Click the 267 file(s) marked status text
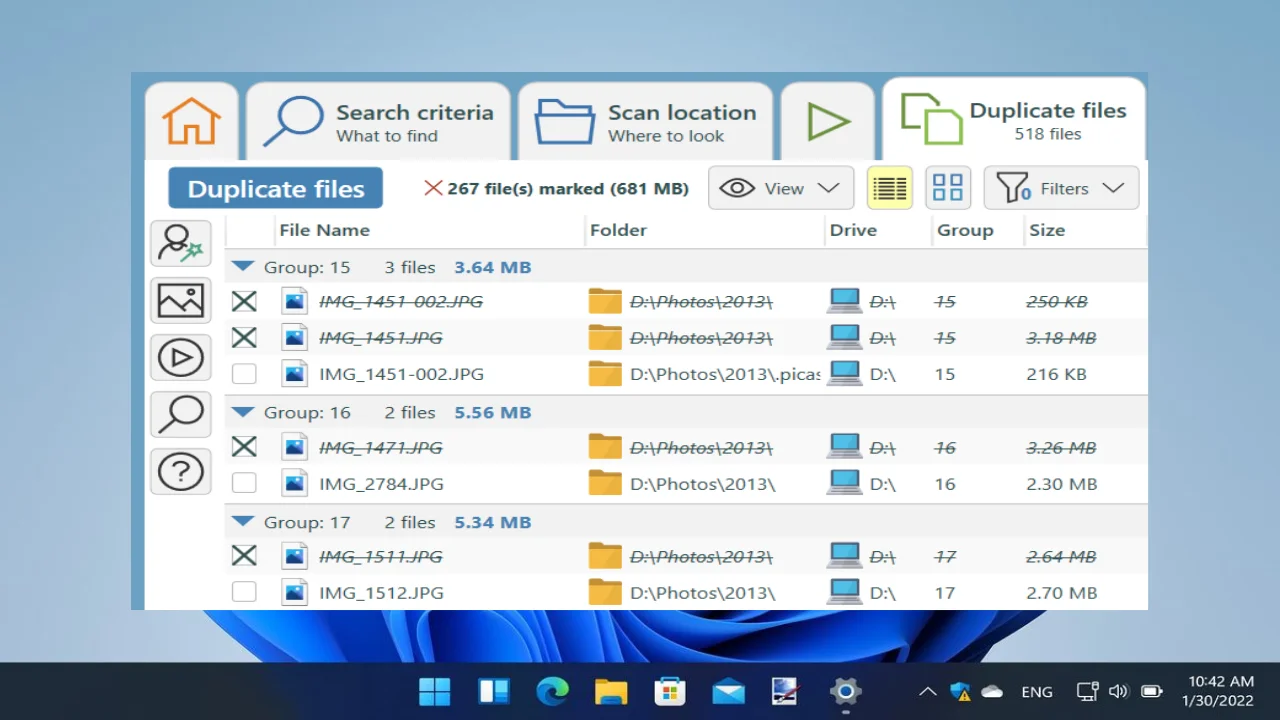 point(567,188)
